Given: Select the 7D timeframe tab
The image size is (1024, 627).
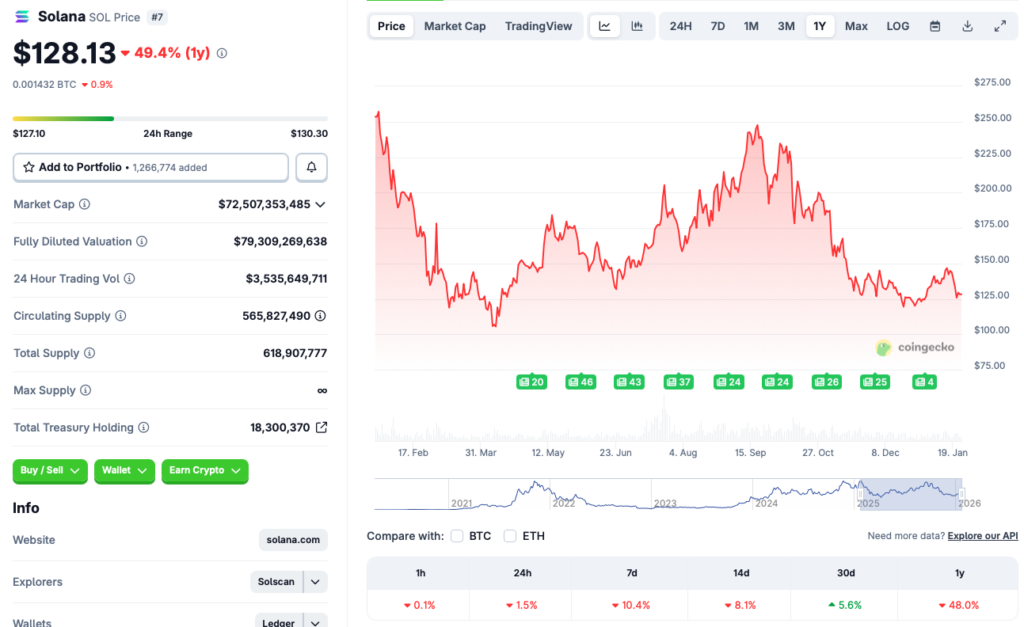Looking at the screenshot, I should [x=717, y=26].
